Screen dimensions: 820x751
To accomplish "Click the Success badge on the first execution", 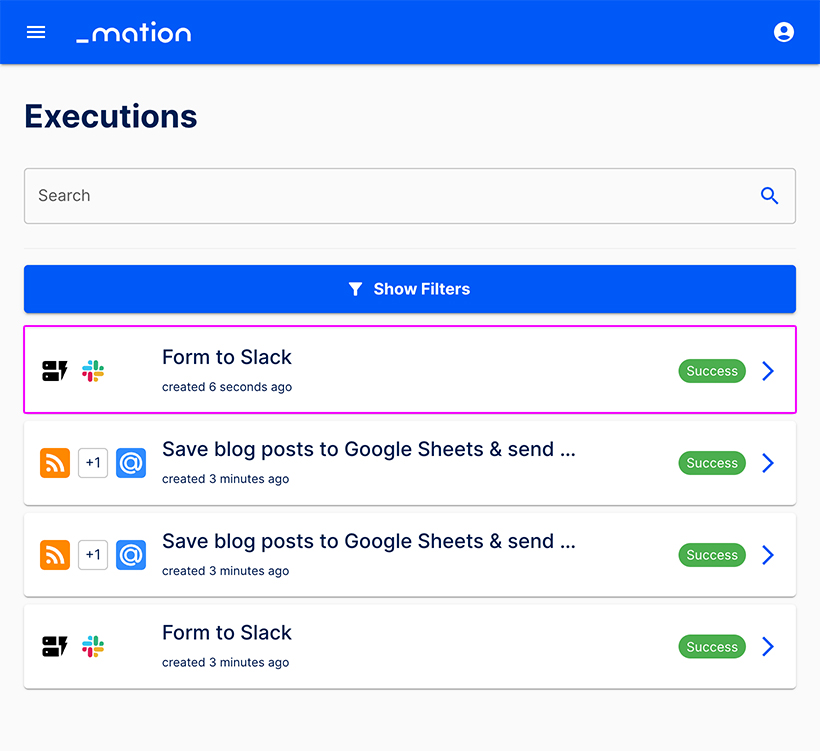I will [712, 370].
